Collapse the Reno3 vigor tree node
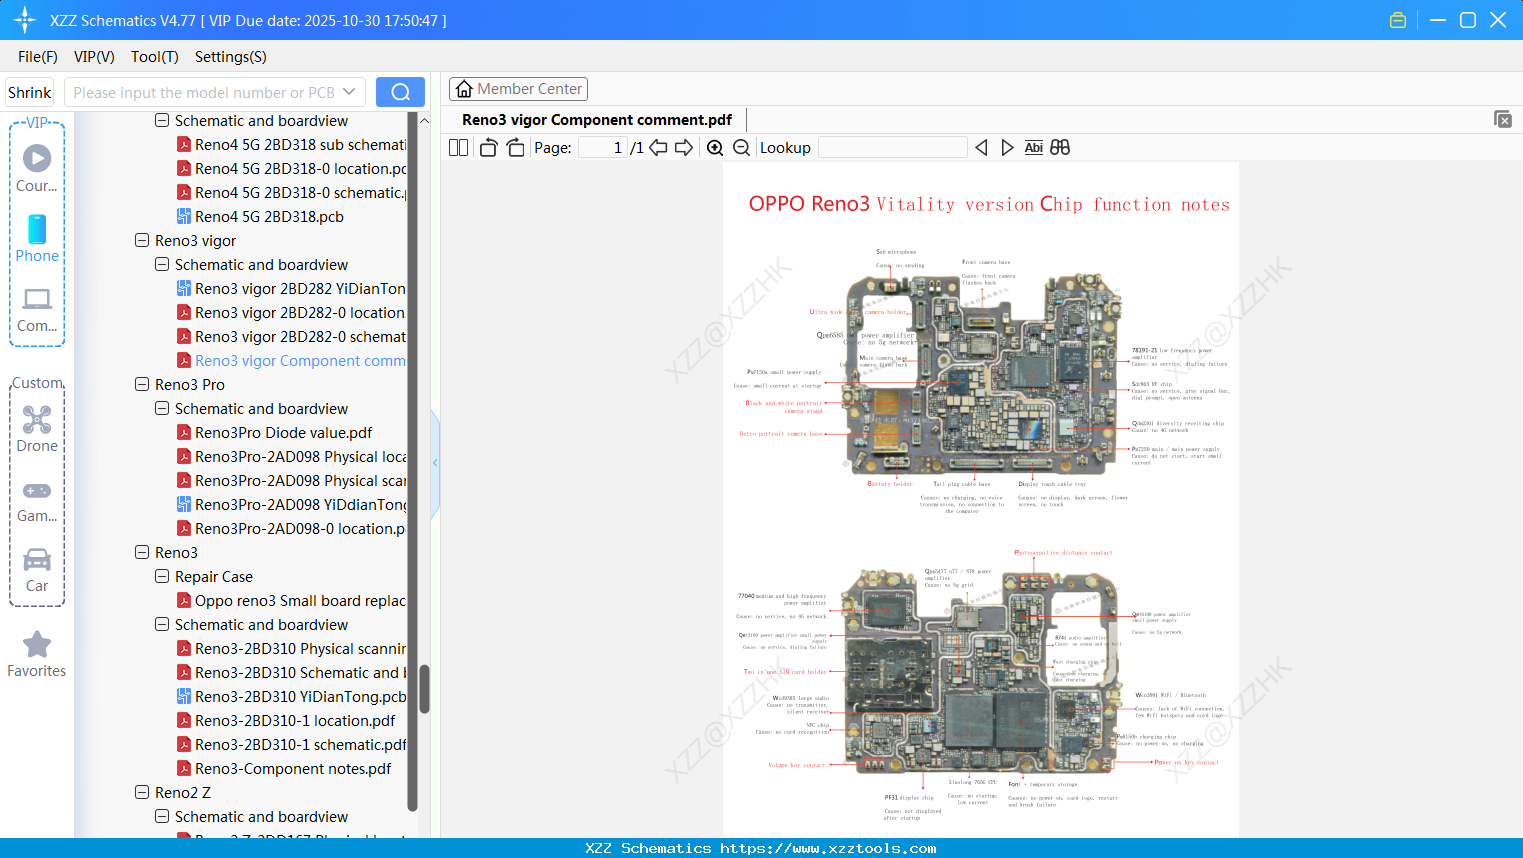Screen dimensions: 1523x858 [x=142, y=241]
